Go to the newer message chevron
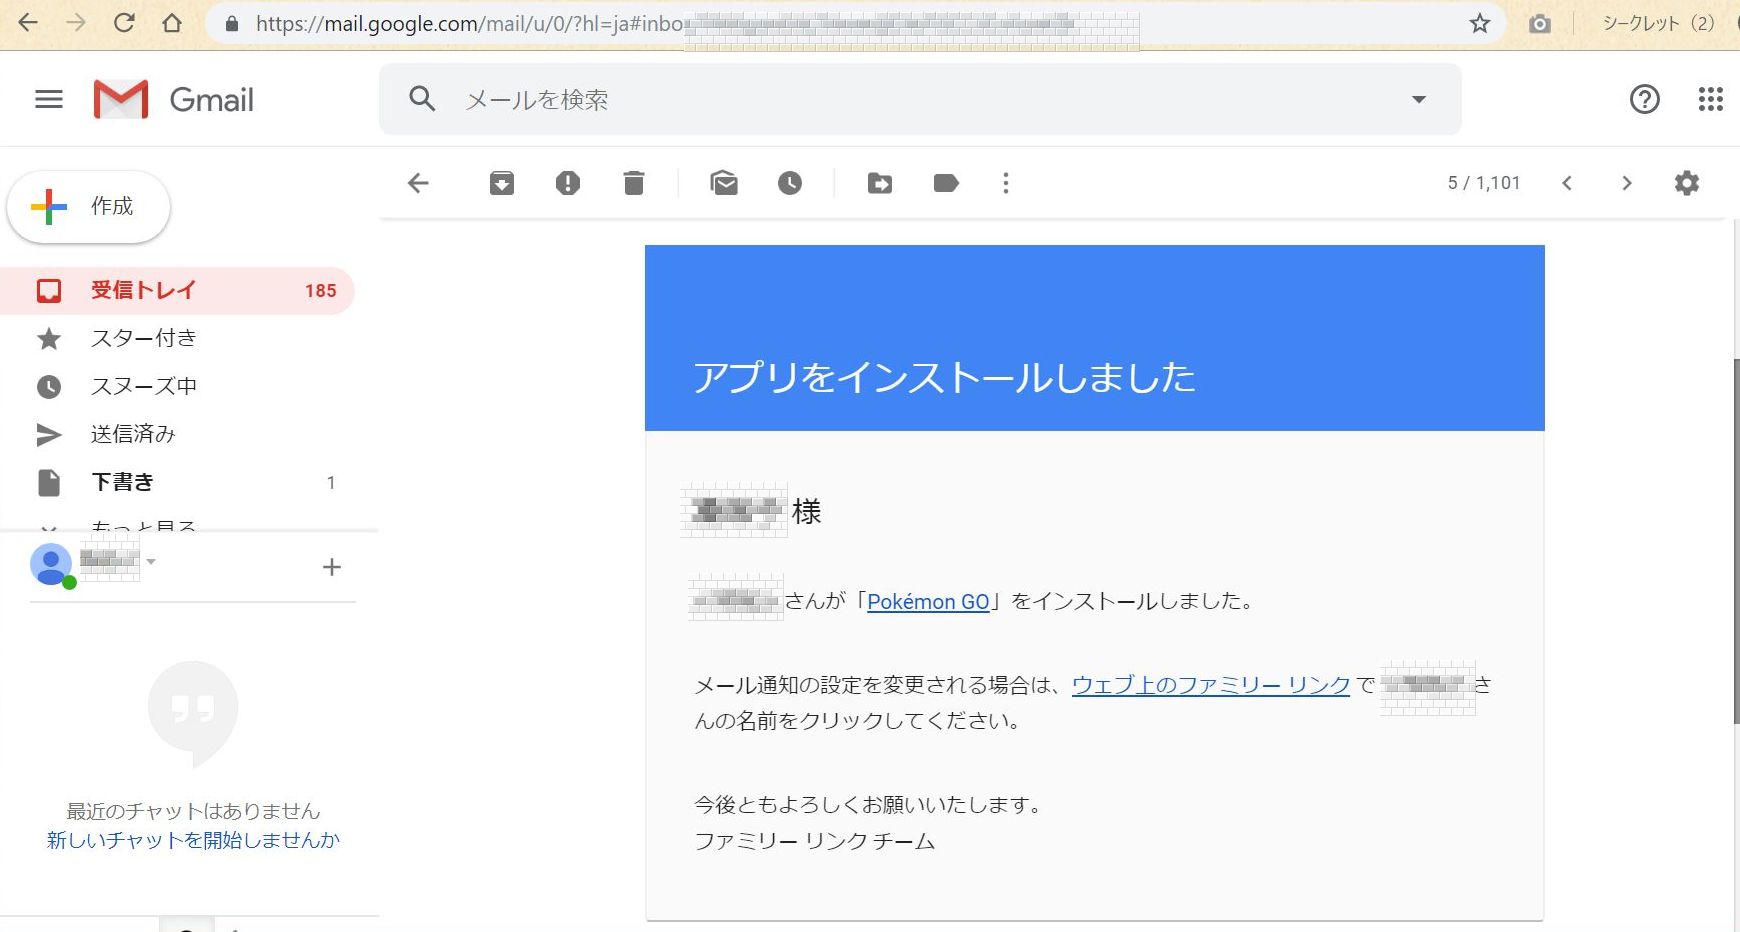This screenshot has height=932, width=1740. pos(1567,183)
